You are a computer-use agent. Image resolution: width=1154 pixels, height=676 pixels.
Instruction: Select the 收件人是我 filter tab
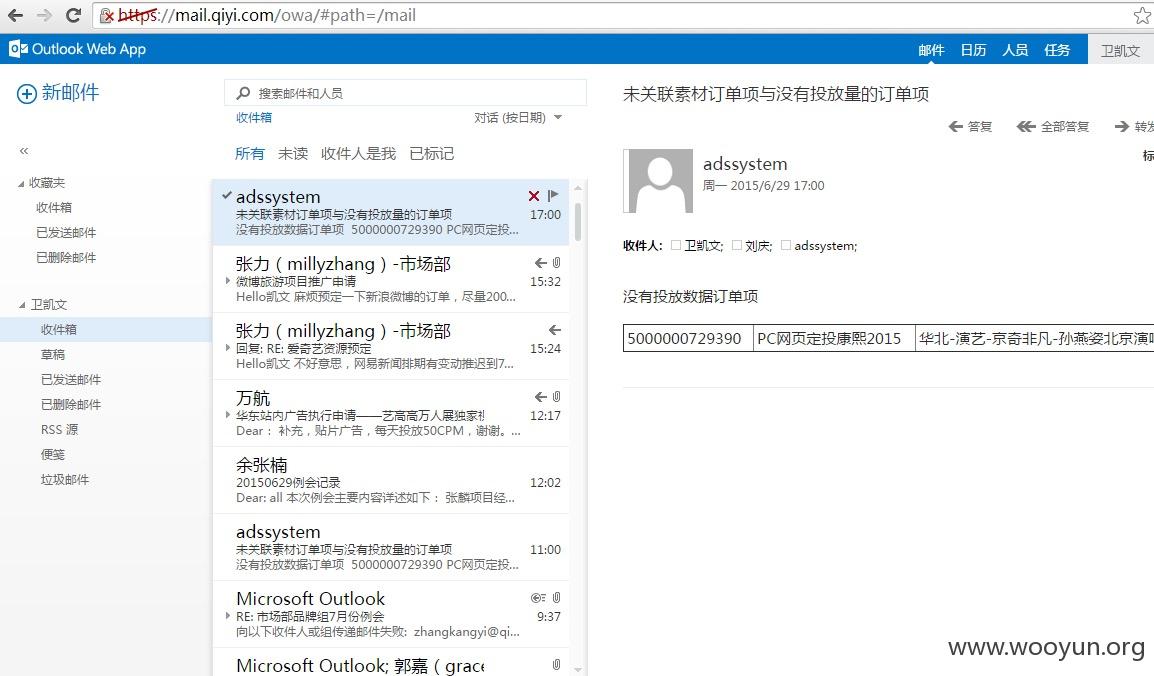pyautogui.click(x=358, y=153)
